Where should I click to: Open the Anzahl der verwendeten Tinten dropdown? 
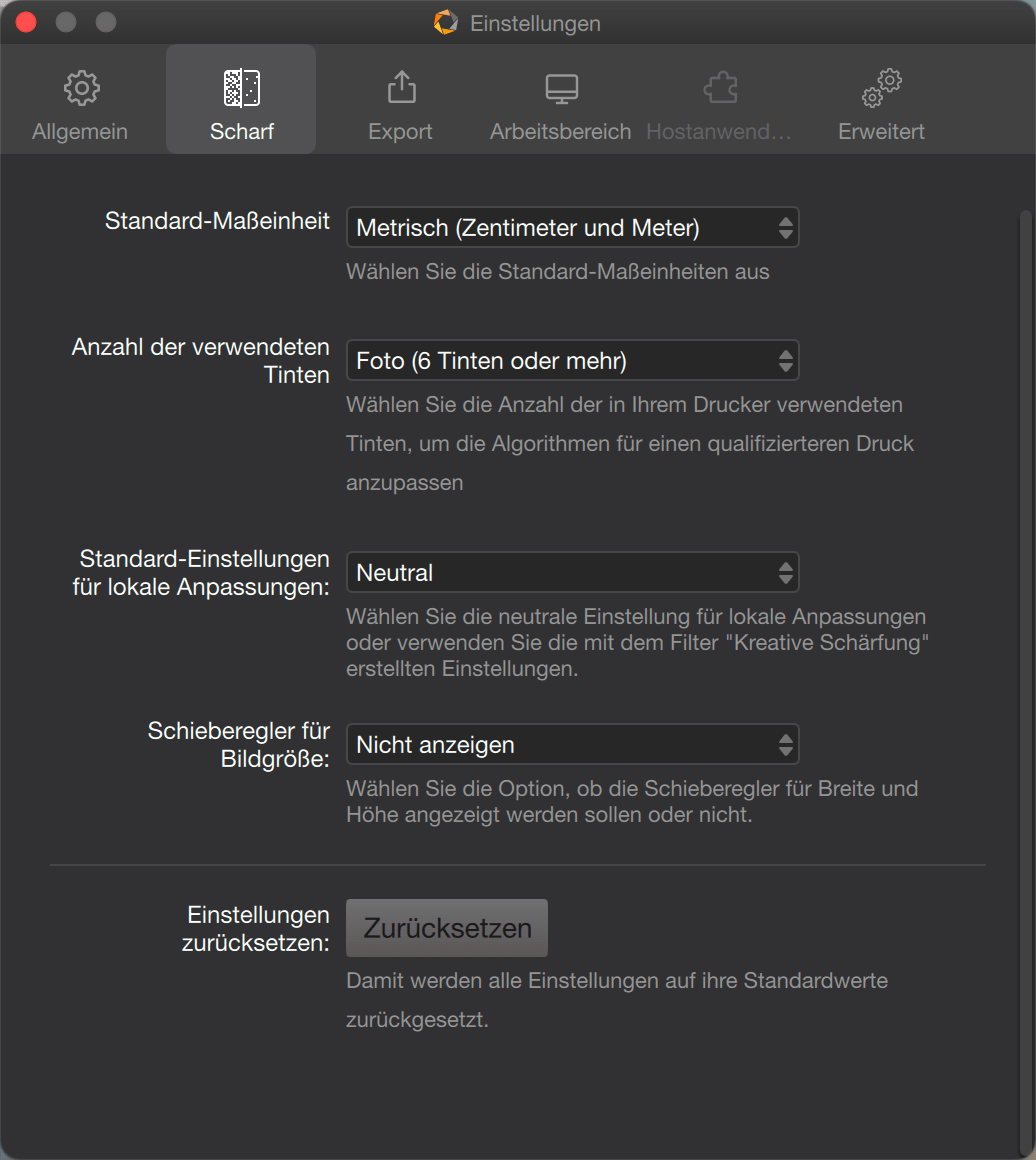point(573,360)
